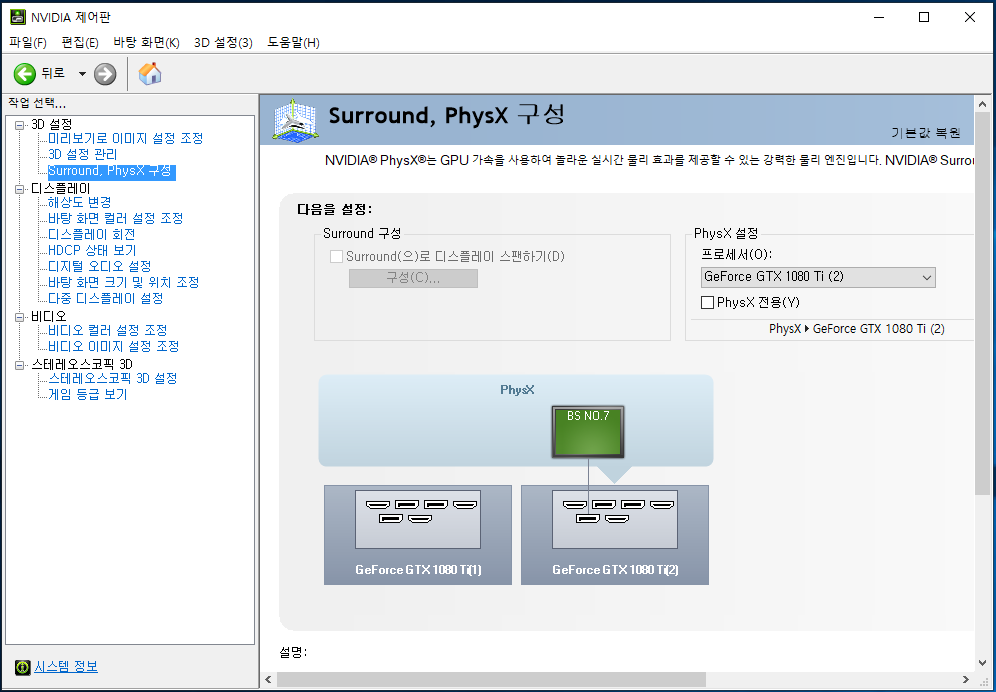Open 게임 등급 보기
996x692 pixels.
[x=88, y=395]
